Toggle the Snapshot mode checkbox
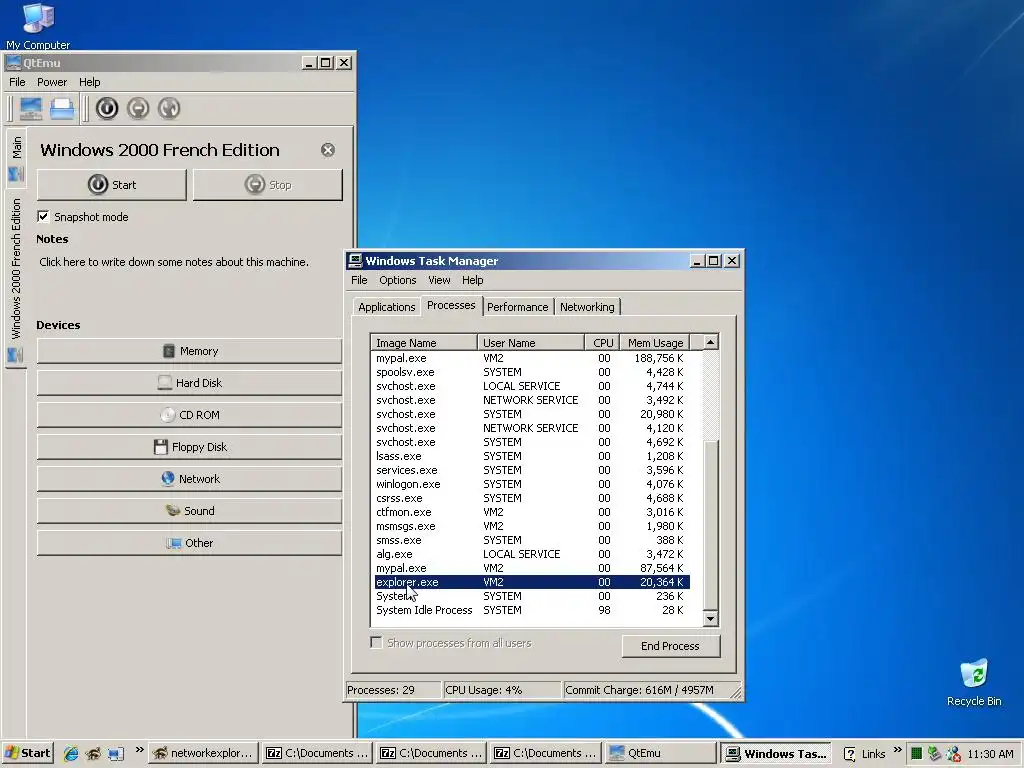This screenshot has width=1024, height=768. point(43,216)
